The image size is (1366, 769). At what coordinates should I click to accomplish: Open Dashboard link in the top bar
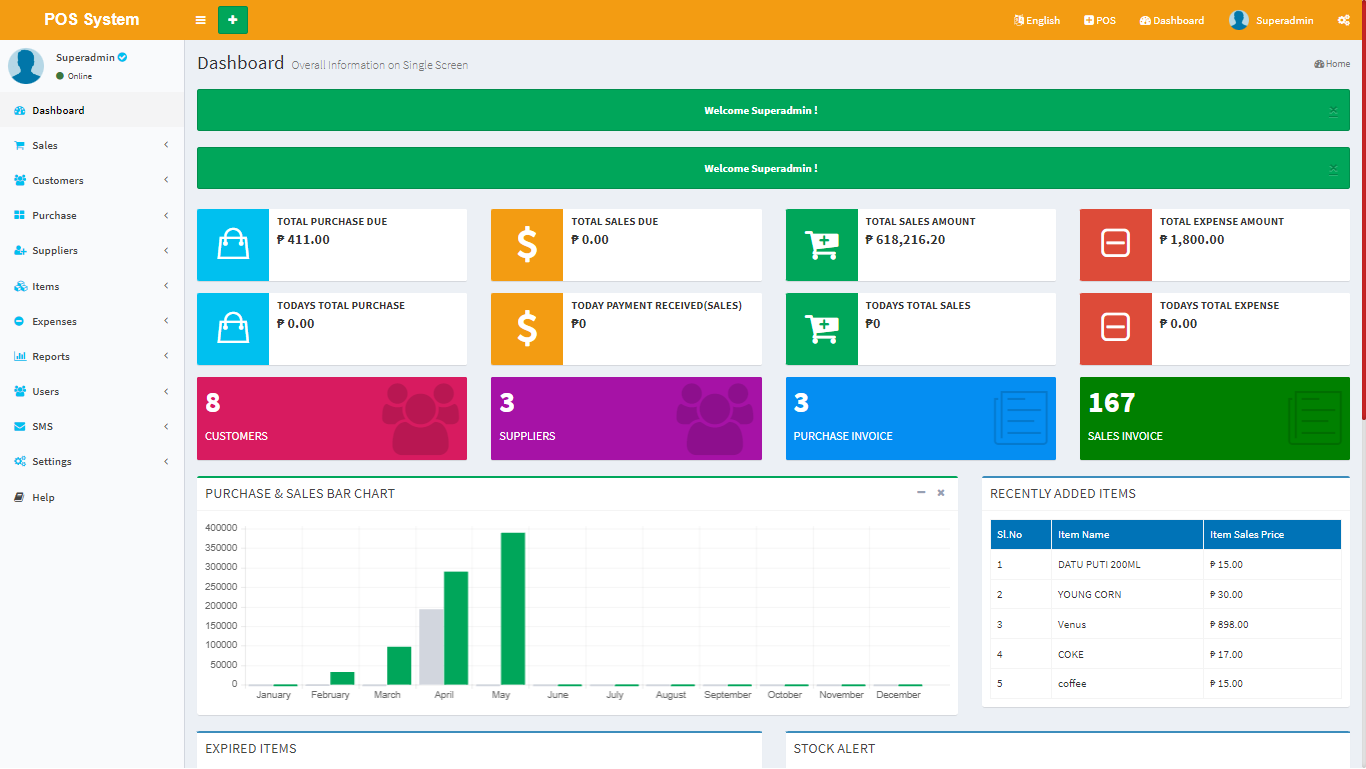[x=1172, y=20]
